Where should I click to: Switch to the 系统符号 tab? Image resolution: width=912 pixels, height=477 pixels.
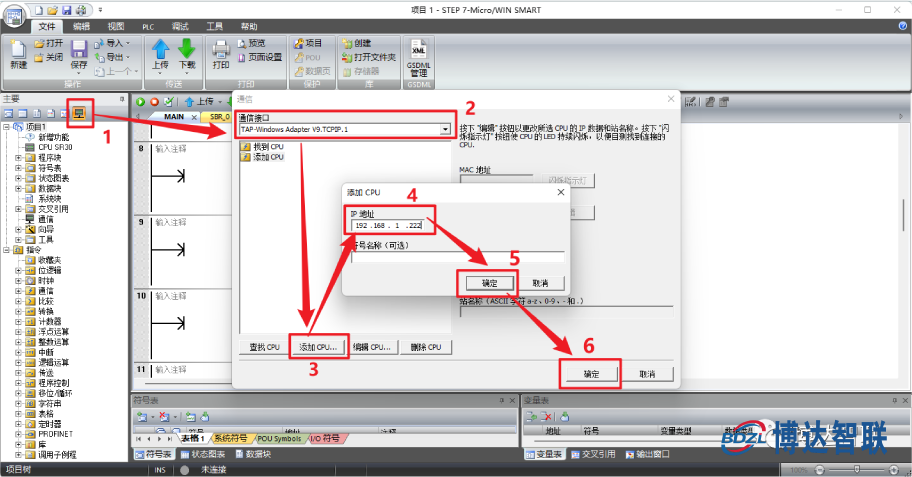pyautogui.click(x=231, y=439)
